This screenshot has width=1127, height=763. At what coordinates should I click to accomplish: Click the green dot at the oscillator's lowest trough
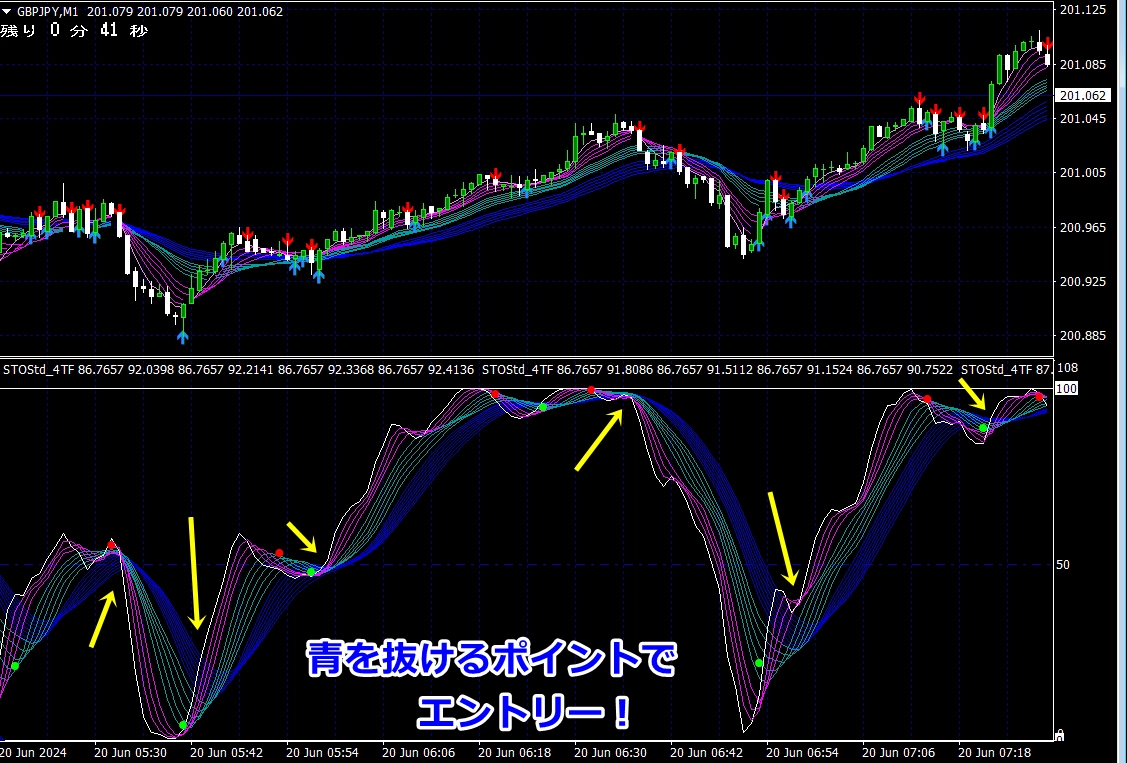coord(182,725)
